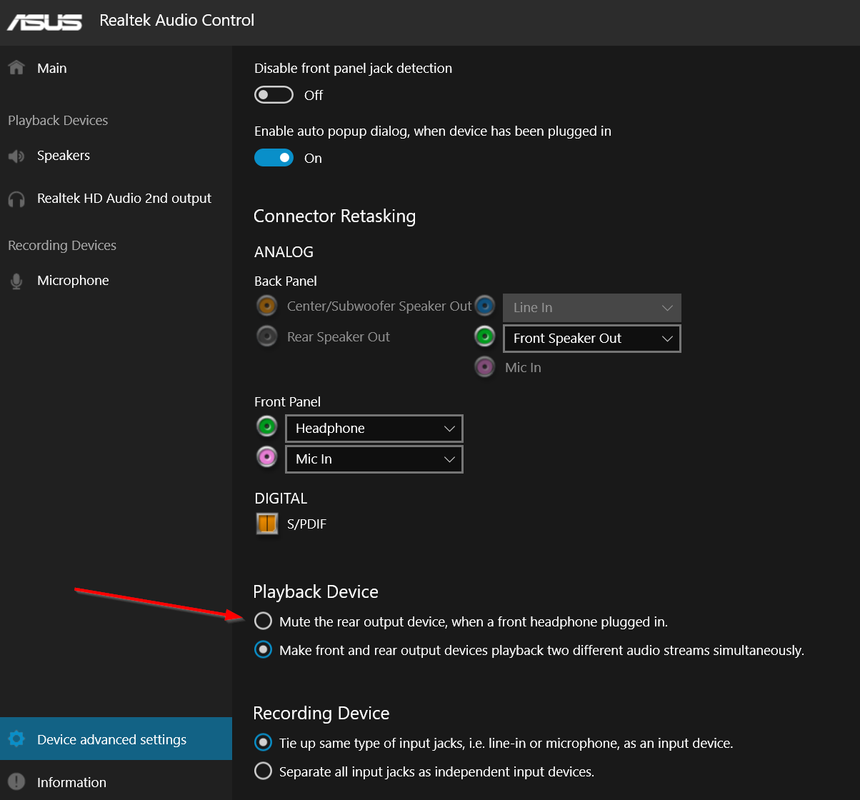
Task: Open the front panel Headphone dropdown
Action: 374,428
